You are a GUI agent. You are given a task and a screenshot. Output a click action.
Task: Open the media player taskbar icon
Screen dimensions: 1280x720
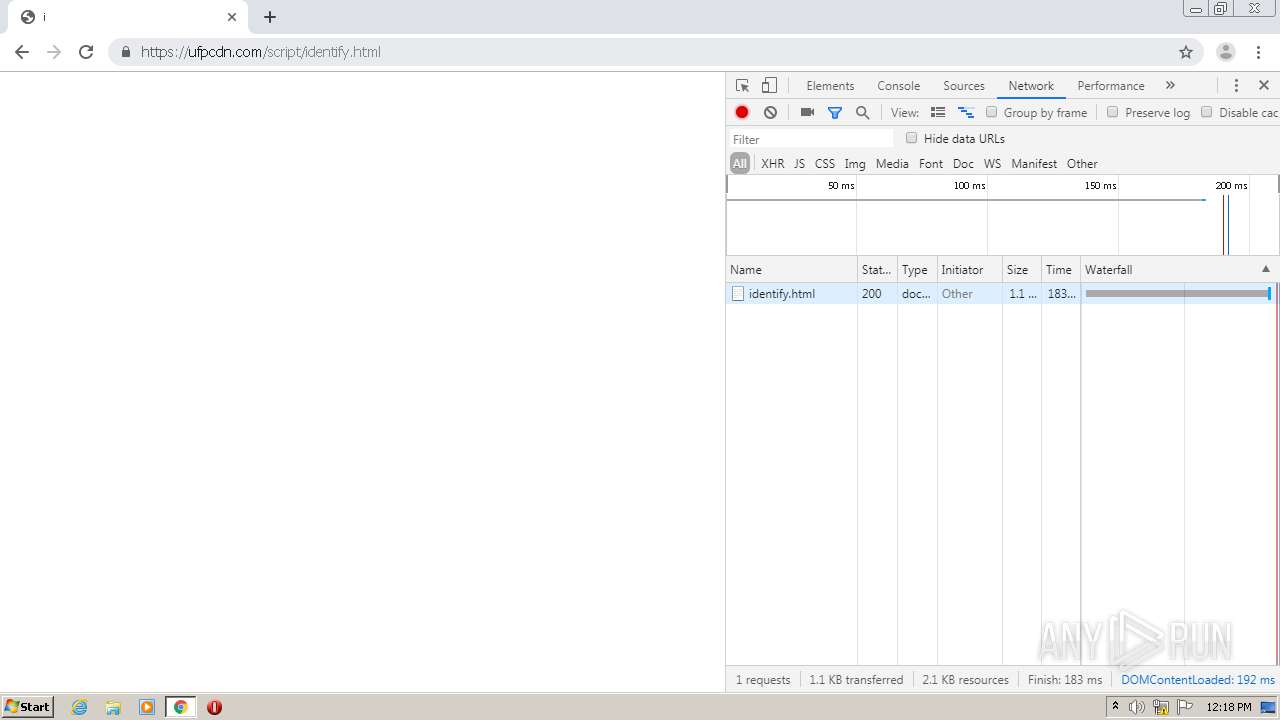click(x=147, y=707)
